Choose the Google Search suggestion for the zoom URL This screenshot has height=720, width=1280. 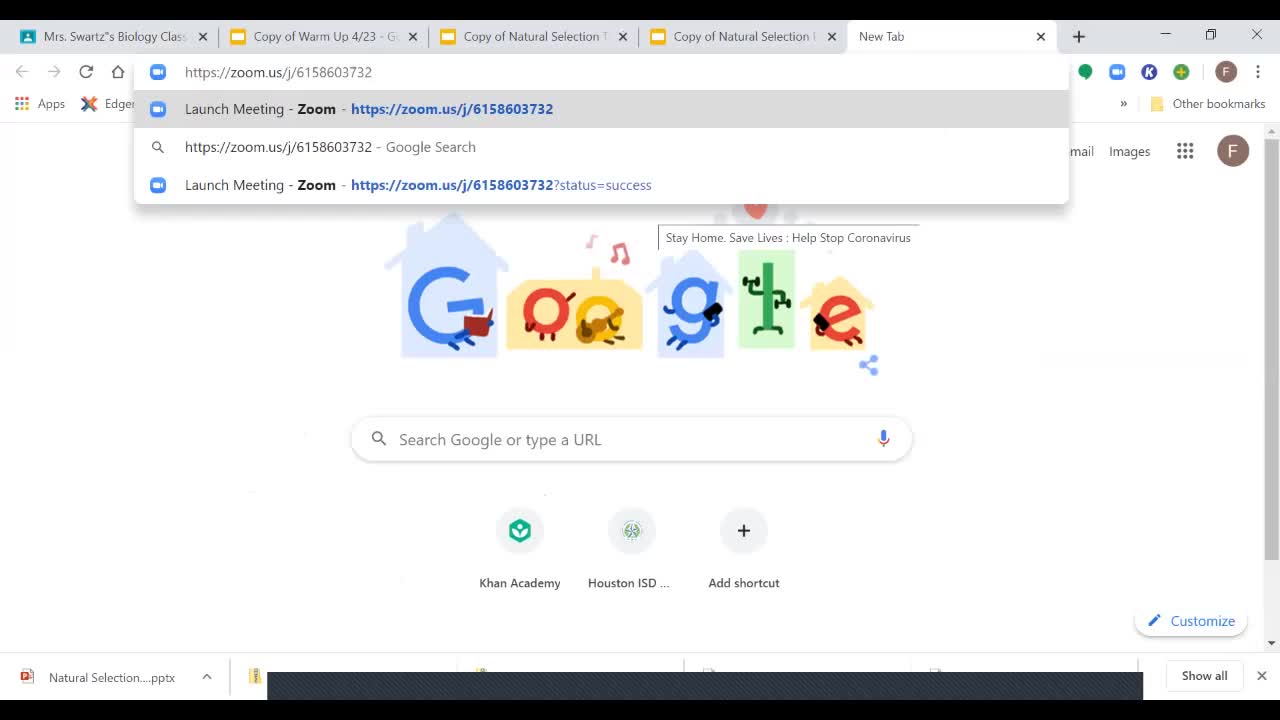601,147
